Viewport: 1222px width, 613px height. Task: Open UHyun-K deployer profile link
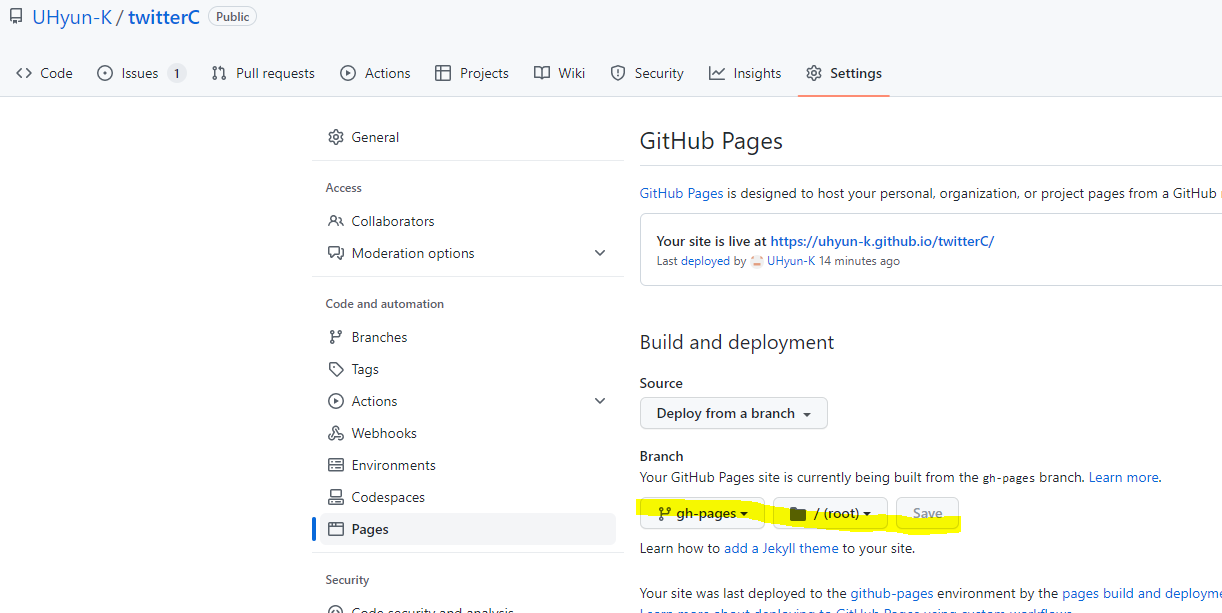791,261
